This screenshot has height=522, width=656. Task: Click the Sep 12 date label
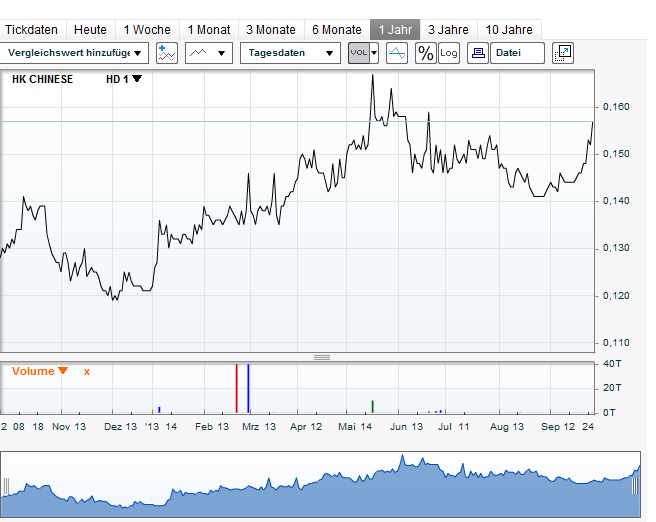point(558,427)
